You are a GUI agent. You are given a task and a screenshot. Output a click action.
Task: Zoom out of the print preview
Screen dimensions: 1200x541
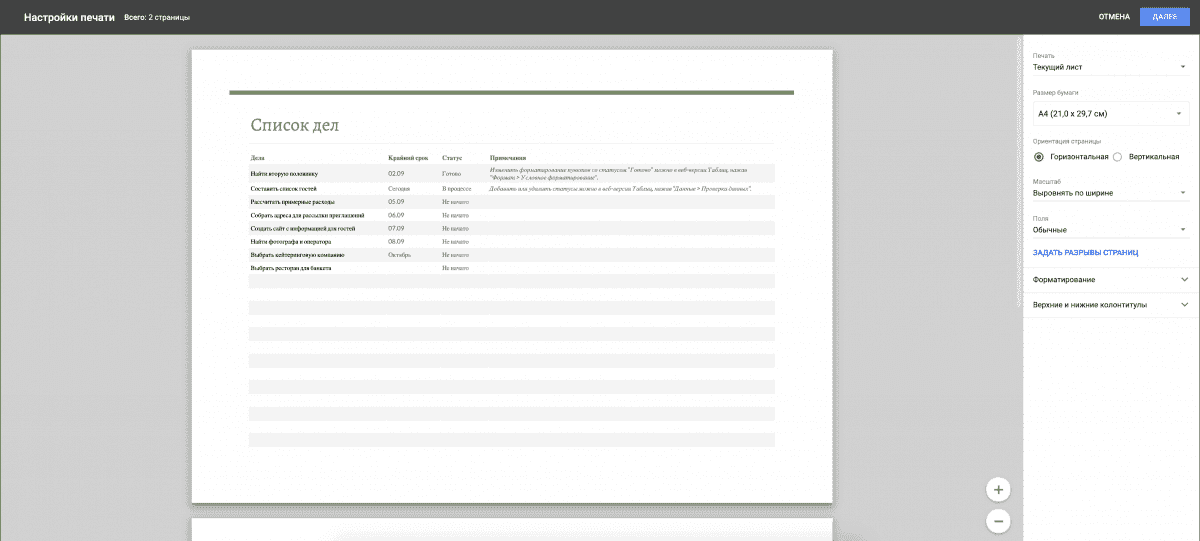(998, 521)
